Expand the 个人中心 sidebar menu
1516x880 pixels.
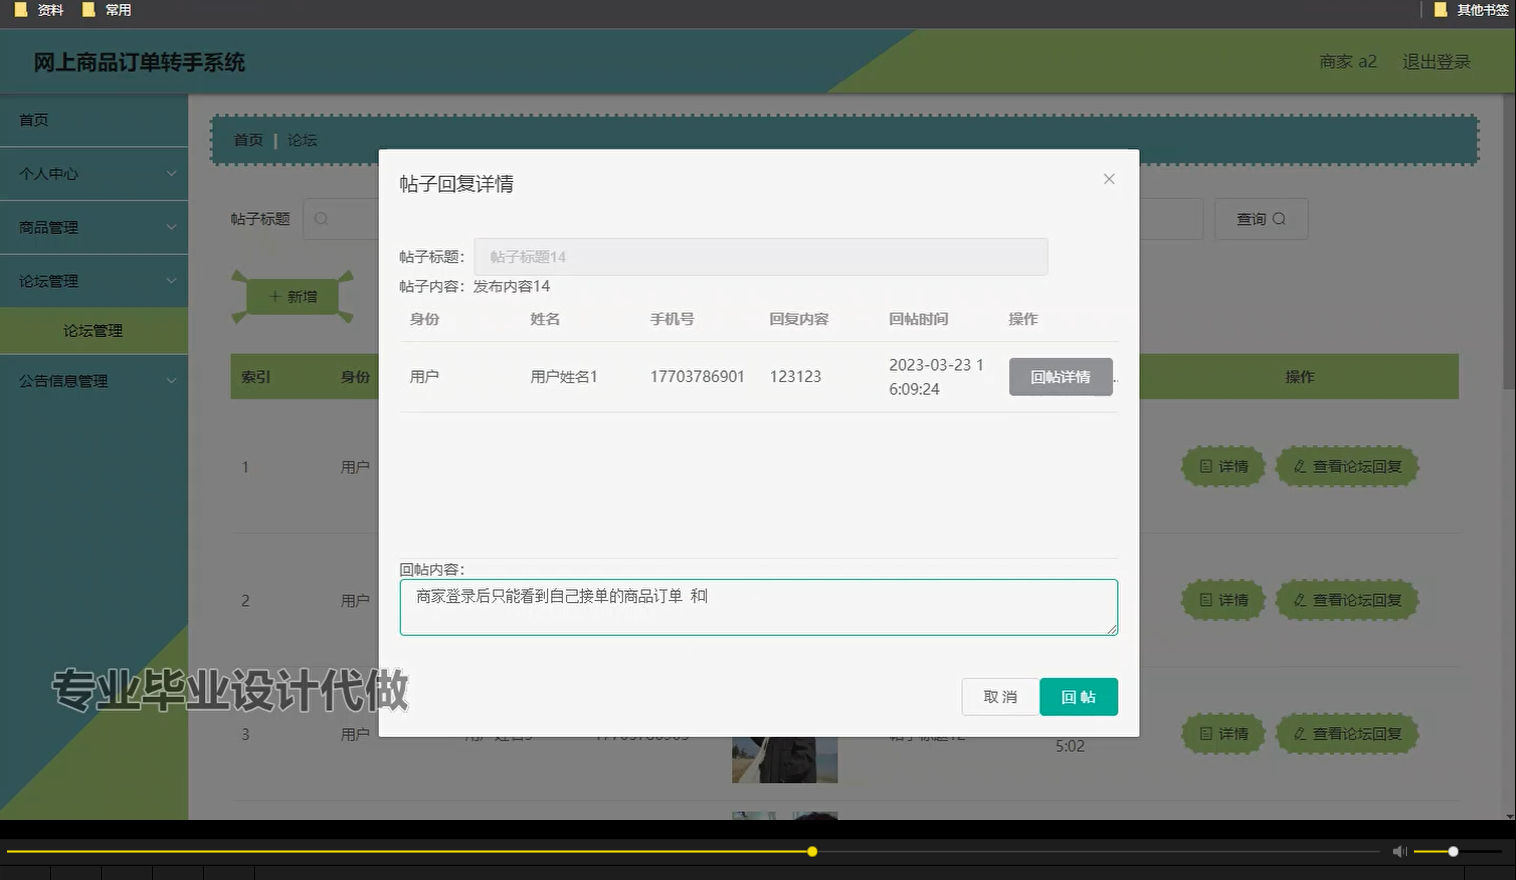(94, 173)
